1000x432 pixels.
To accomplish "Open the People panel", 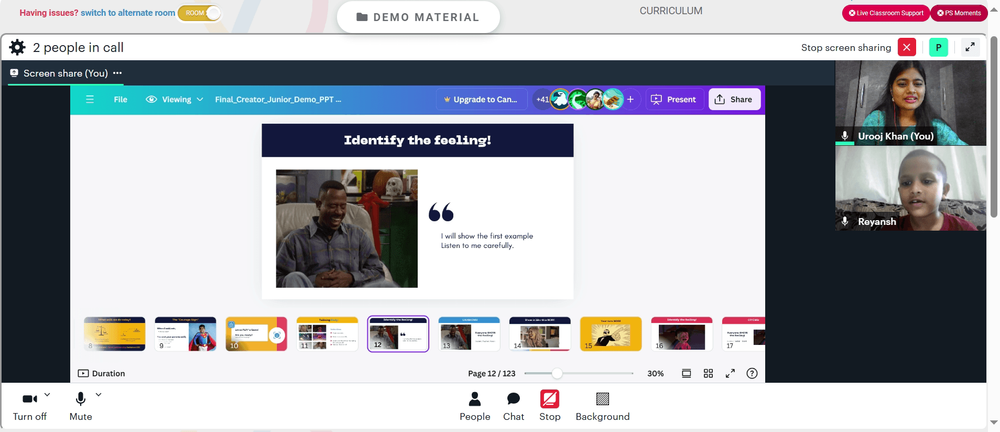I will [474, 406].
